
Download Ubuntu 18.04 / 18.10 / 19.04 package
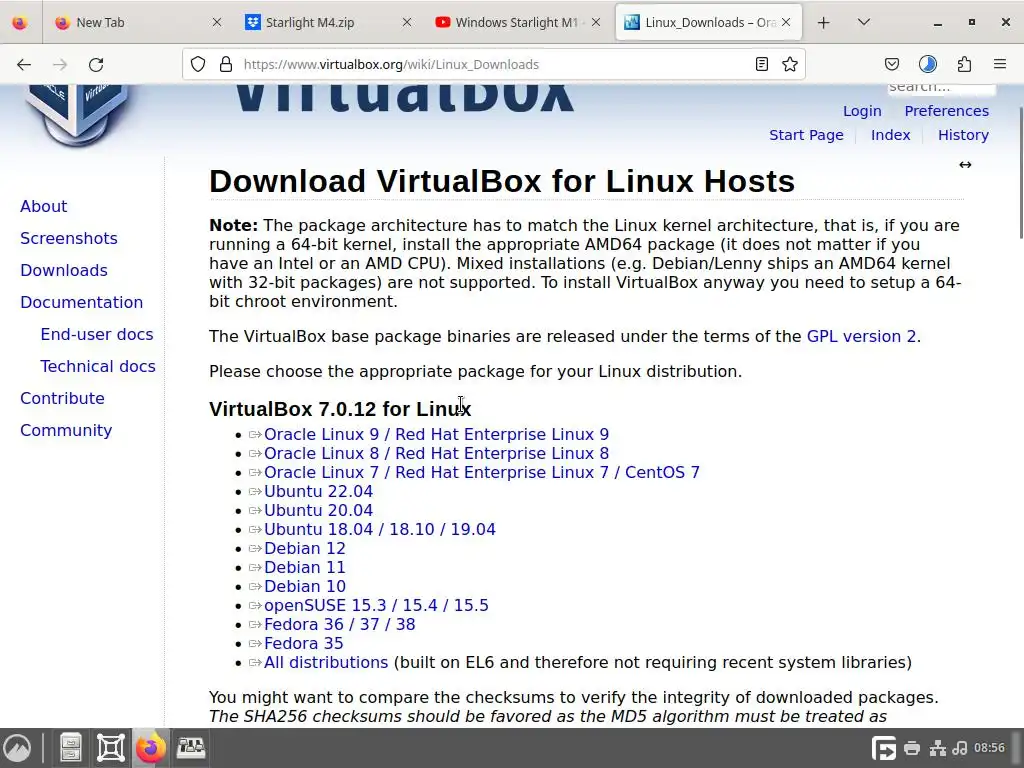379,529
